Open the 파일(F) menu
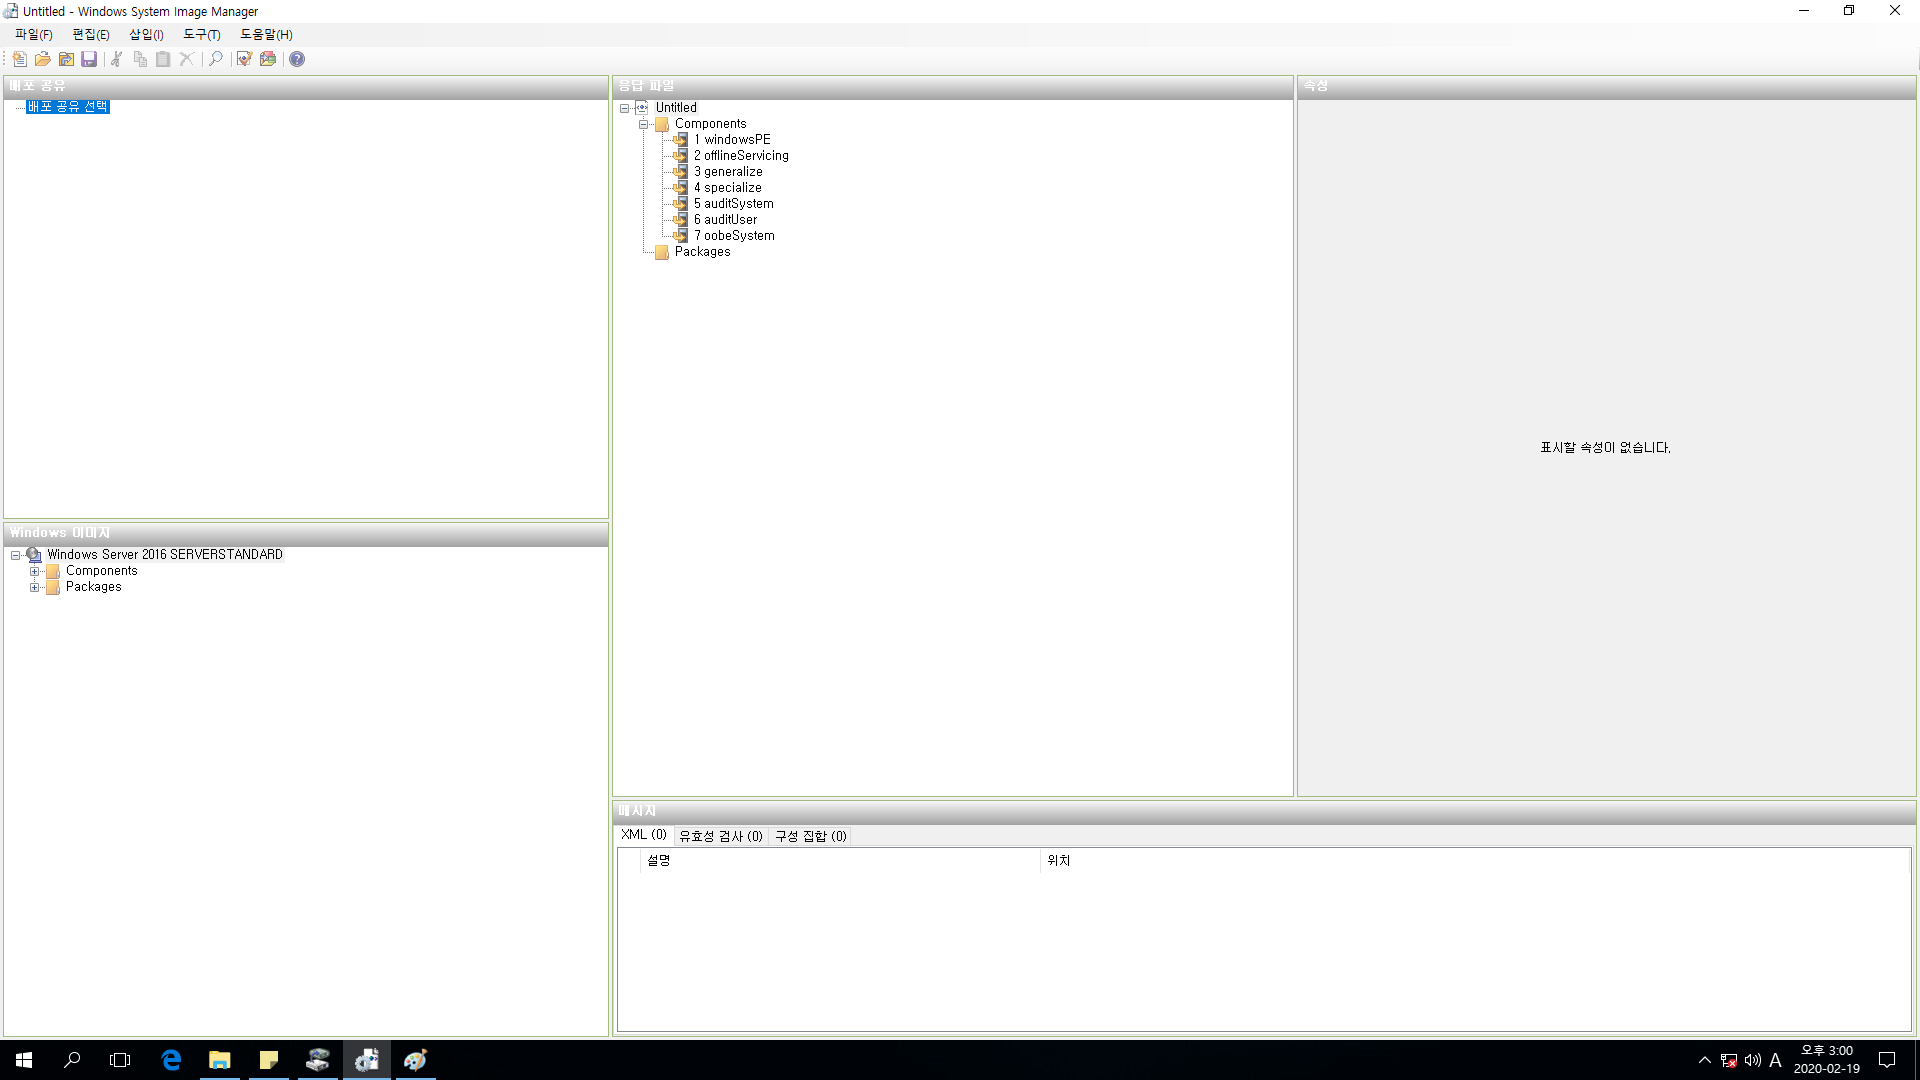 click(x=33, y=34)
